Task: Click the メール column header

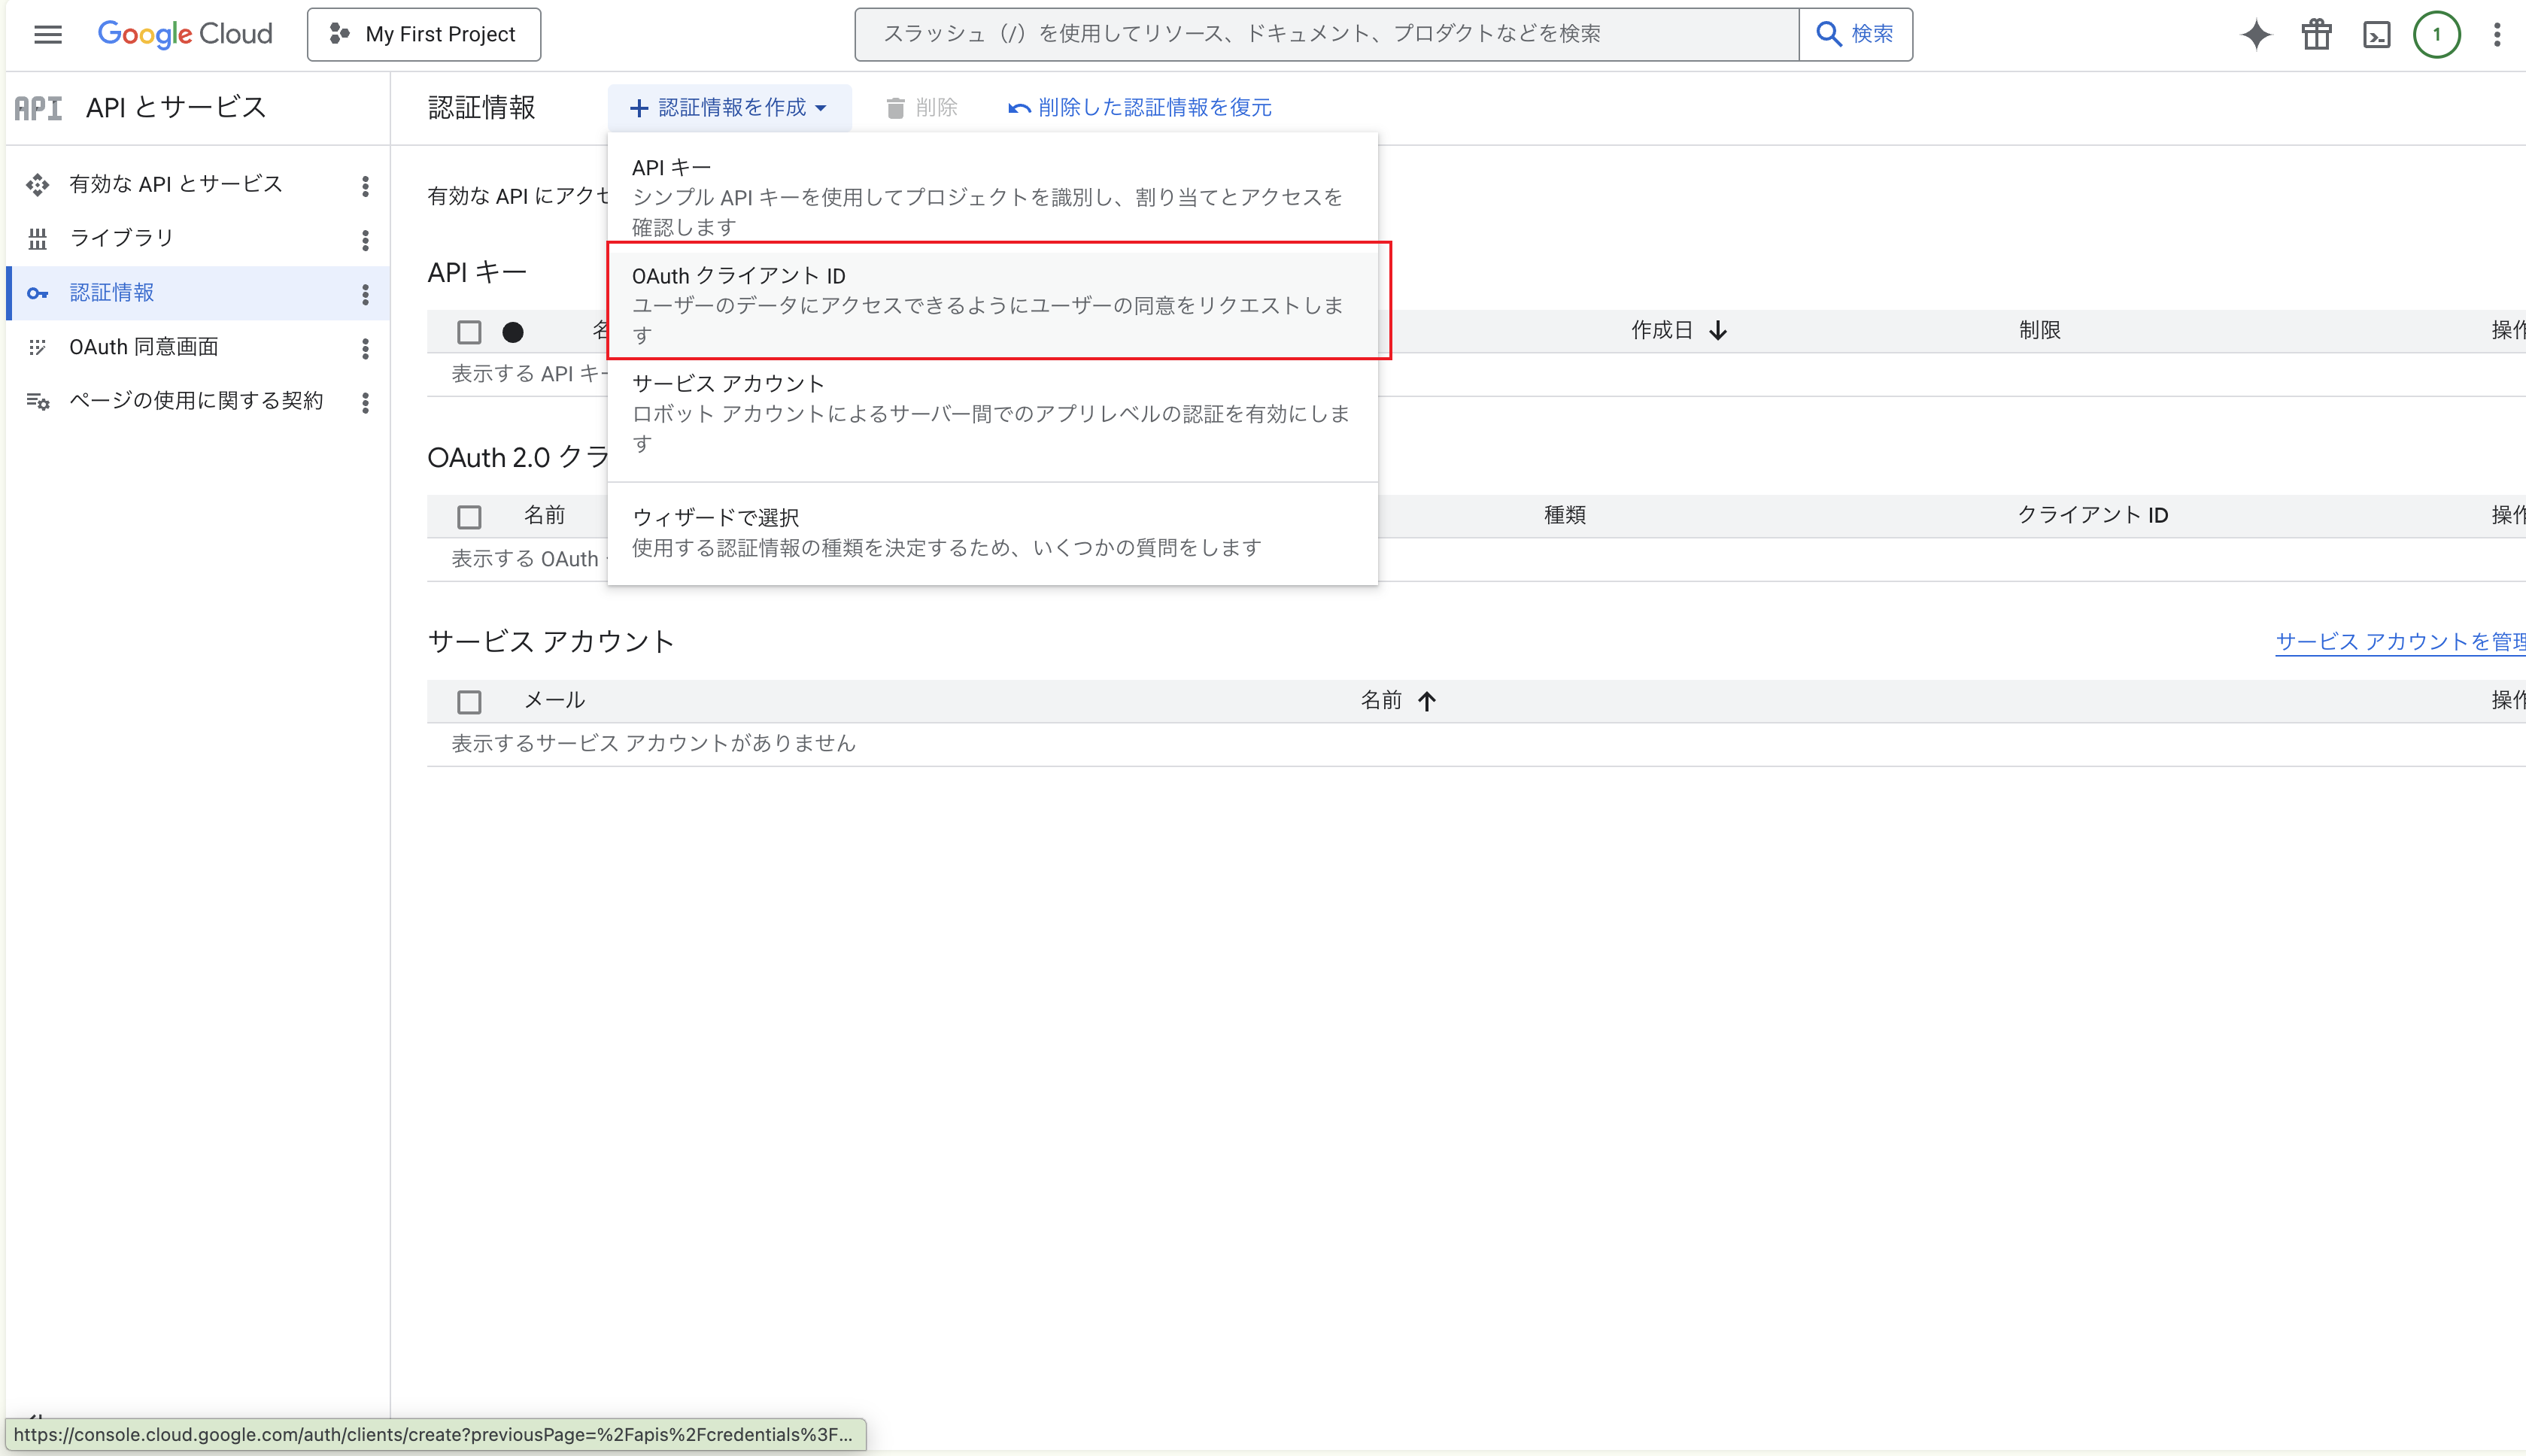Action: click(x=554, y=700)
